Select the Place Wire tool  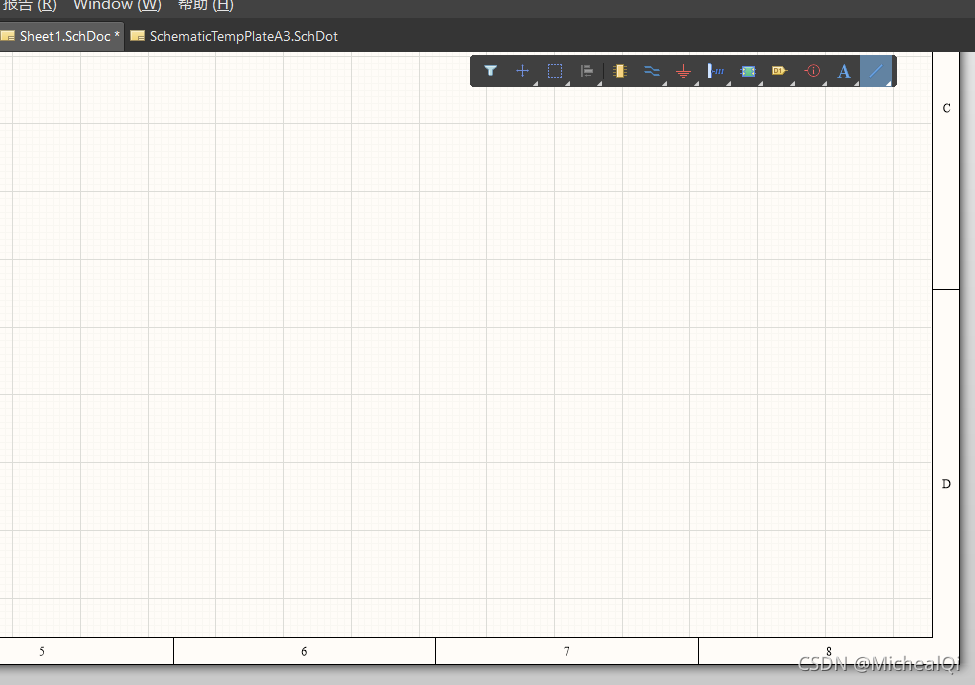coord(651,71)
